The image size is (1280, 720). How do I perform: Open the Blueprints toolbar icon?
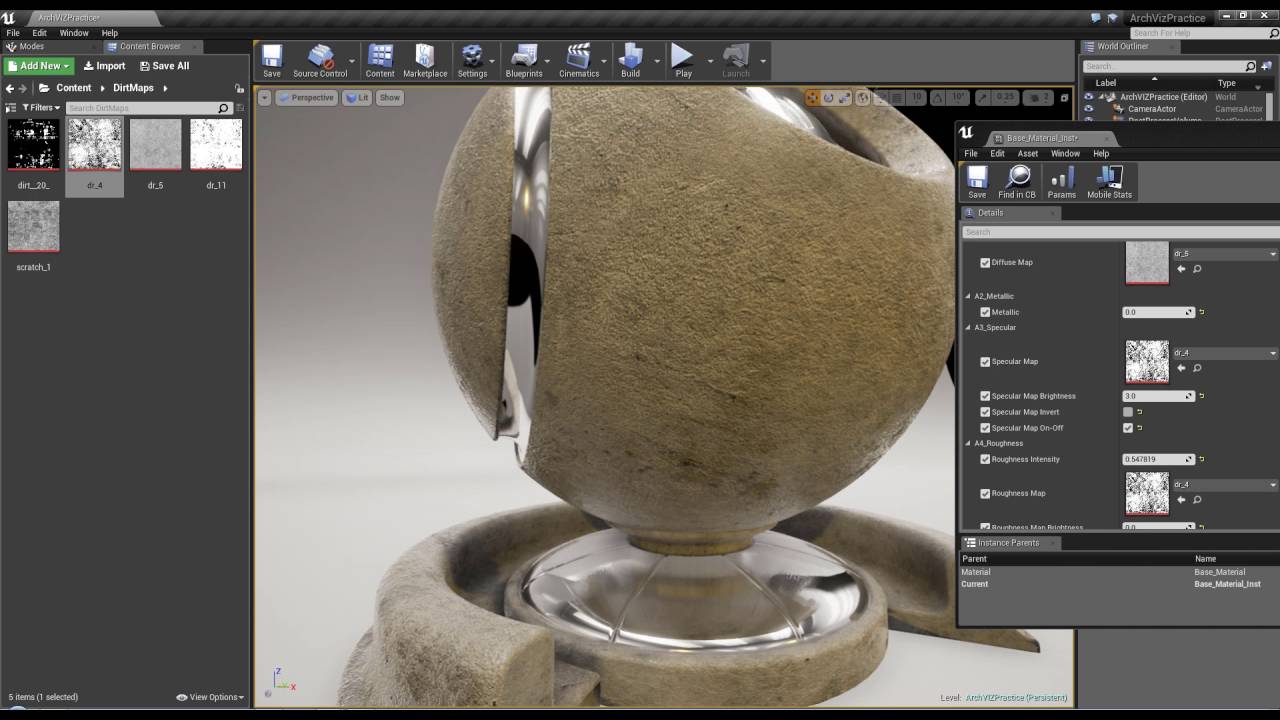point(524,61)
